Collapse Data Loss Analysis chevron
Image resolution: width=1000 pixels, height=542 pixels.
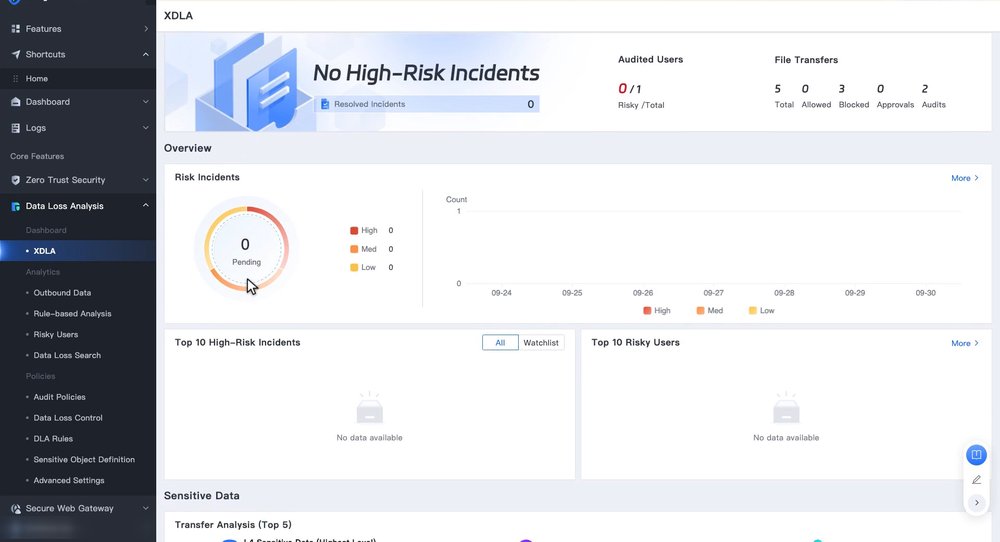click(x=146, y=206)
